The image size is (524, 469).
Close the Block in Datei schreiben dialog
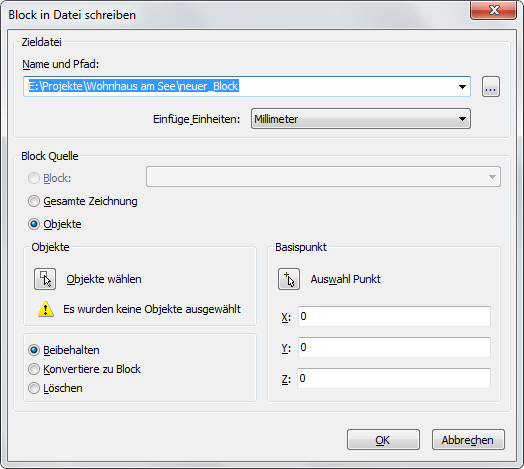(x=493, y=10)
